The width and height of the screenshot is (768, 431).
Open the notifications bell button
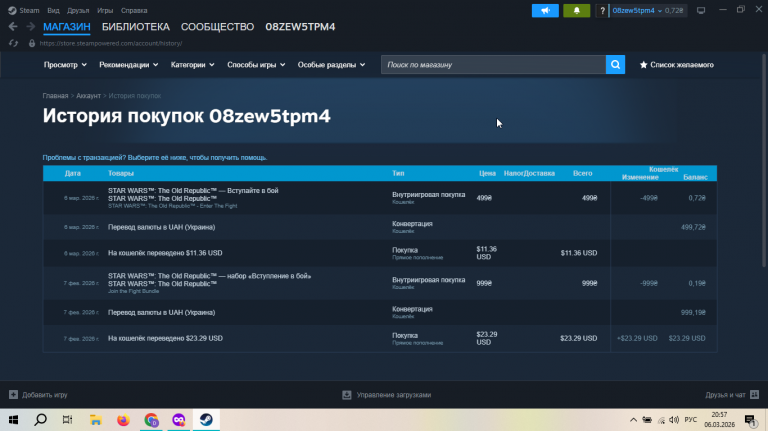(576, 10)
